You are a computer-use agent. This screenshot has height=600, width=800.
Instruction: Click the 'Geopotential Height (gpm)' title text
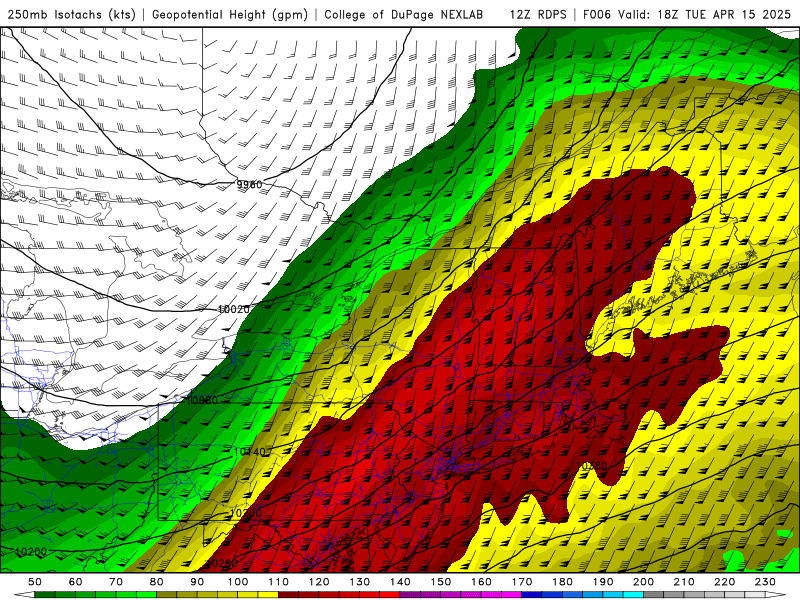[x=230, y=14]
